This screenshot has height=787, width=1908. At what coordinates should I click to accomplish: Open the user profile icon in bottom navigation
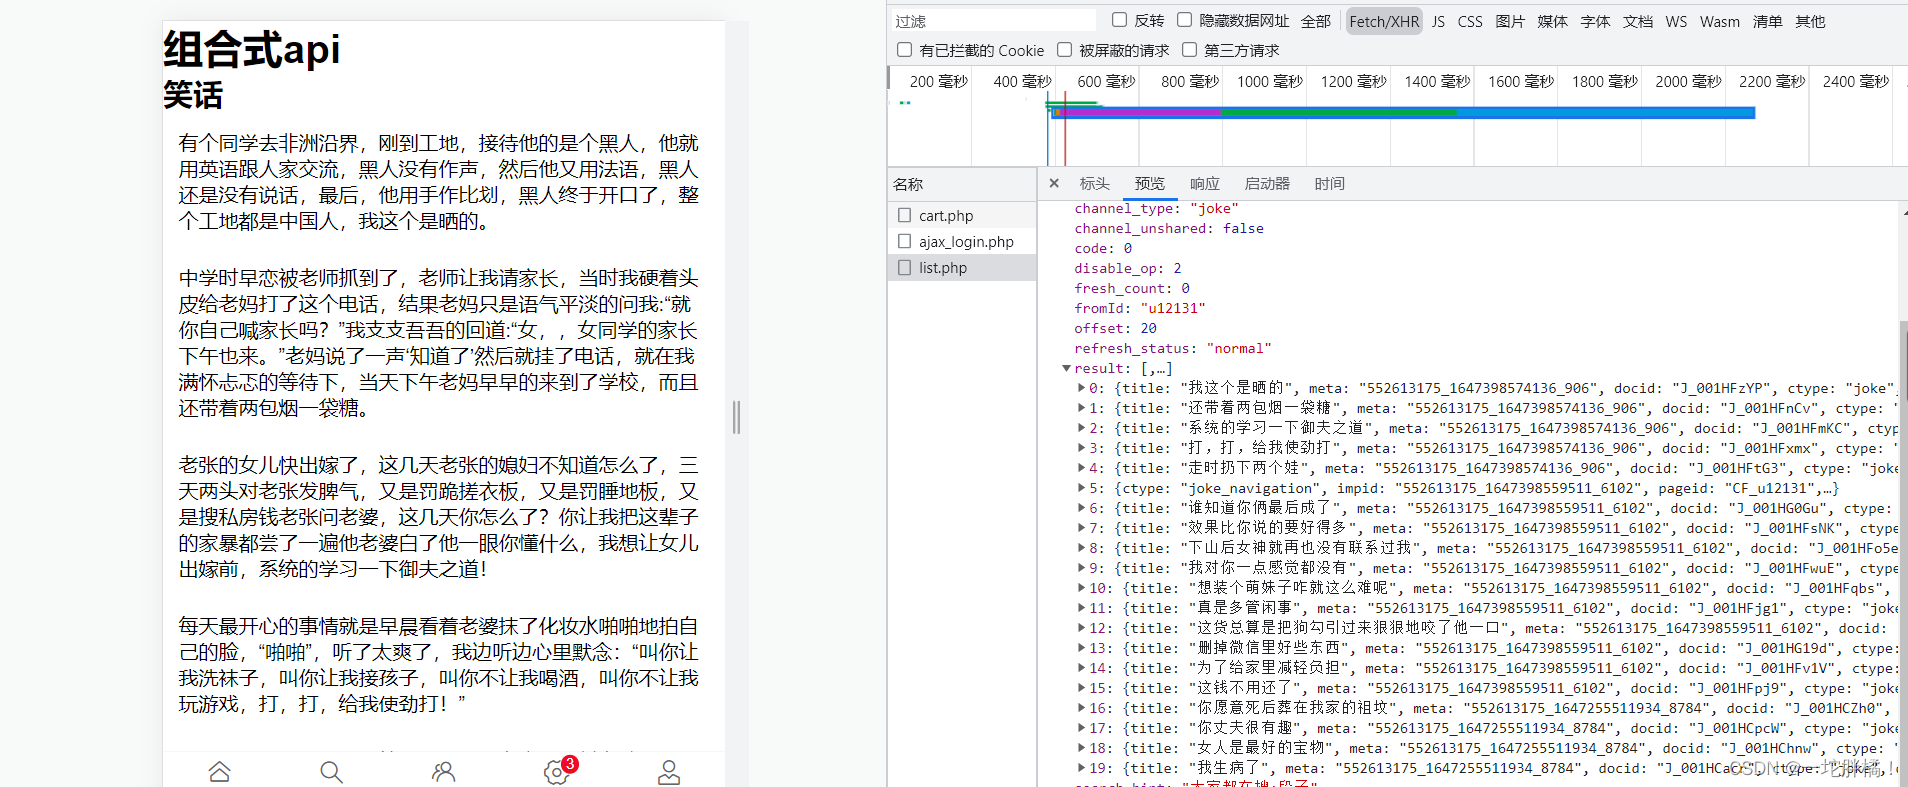click(669, 772)
